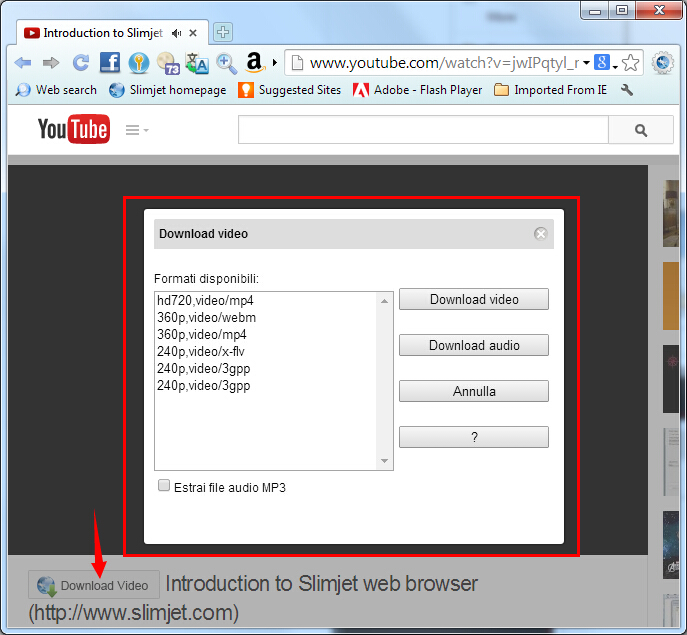Go back with the back arrow
The width and height of the screenshot is (687, 635).
(23, 63)
